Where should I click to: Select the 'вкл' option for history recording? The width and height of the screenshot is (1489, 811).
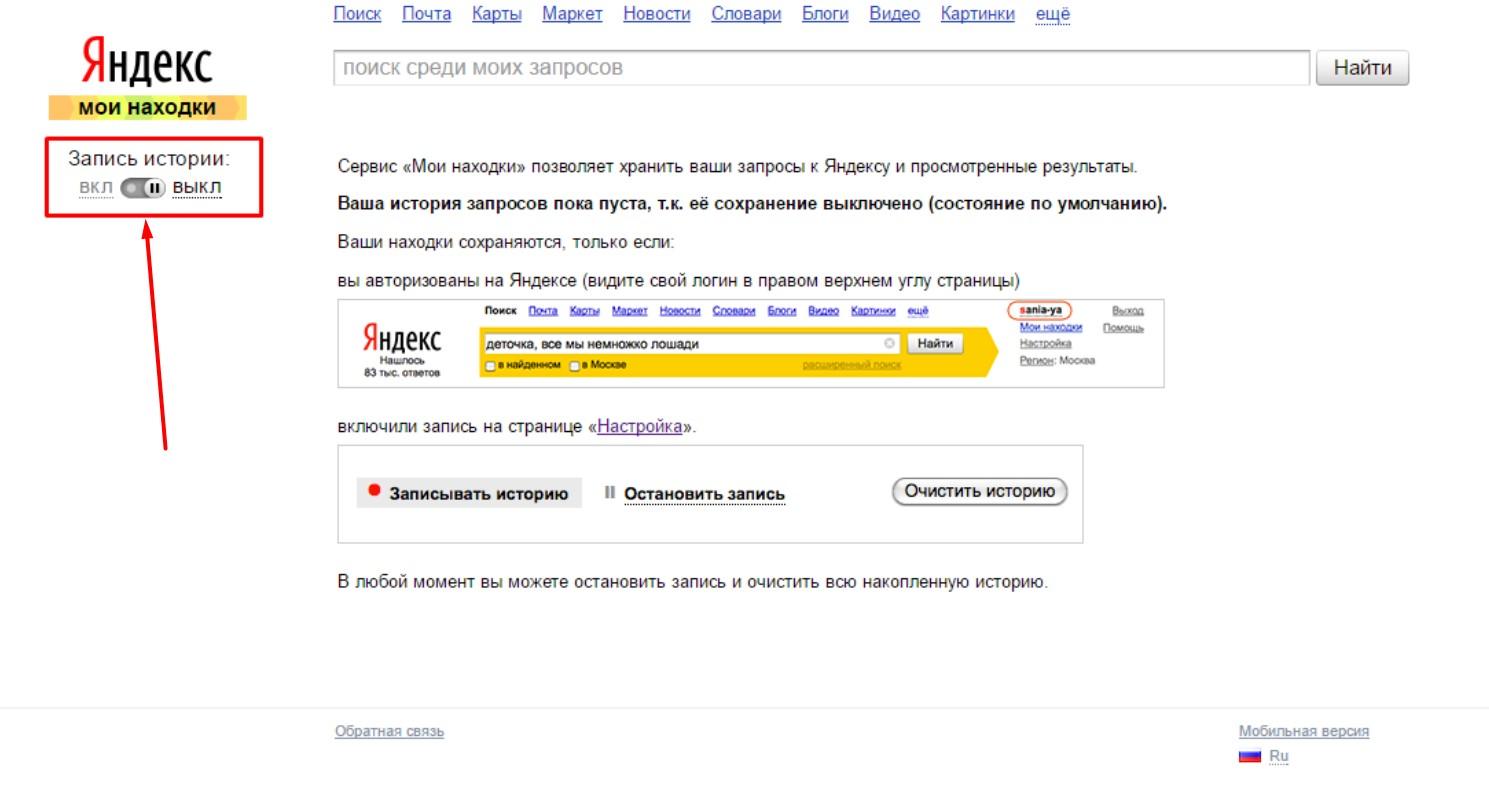(96, 188)
